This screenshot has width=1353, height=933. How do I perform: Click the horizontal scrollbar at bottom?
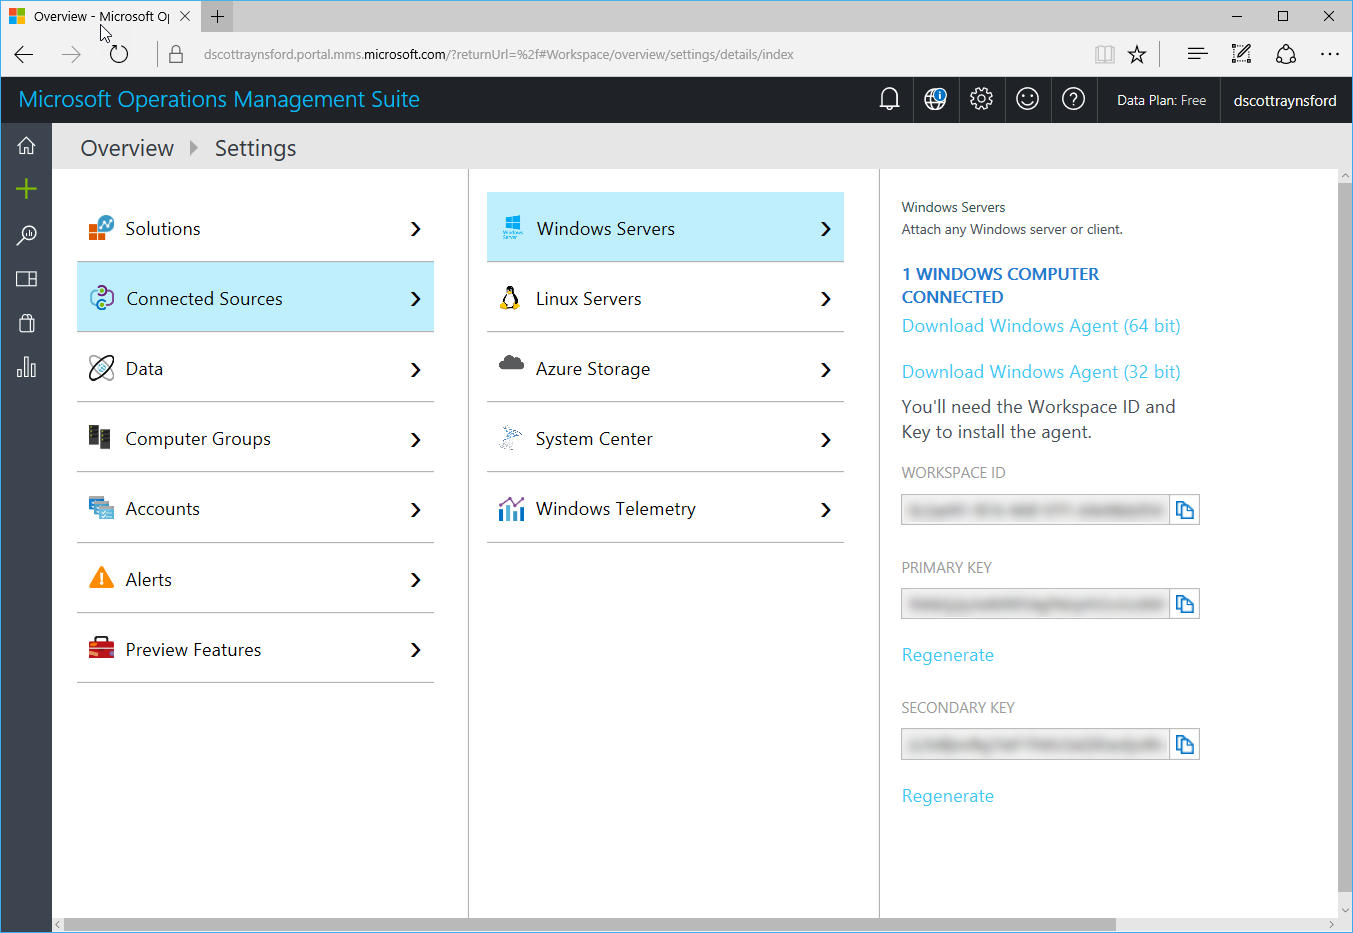pyautogui.click(x=590, y=925)
